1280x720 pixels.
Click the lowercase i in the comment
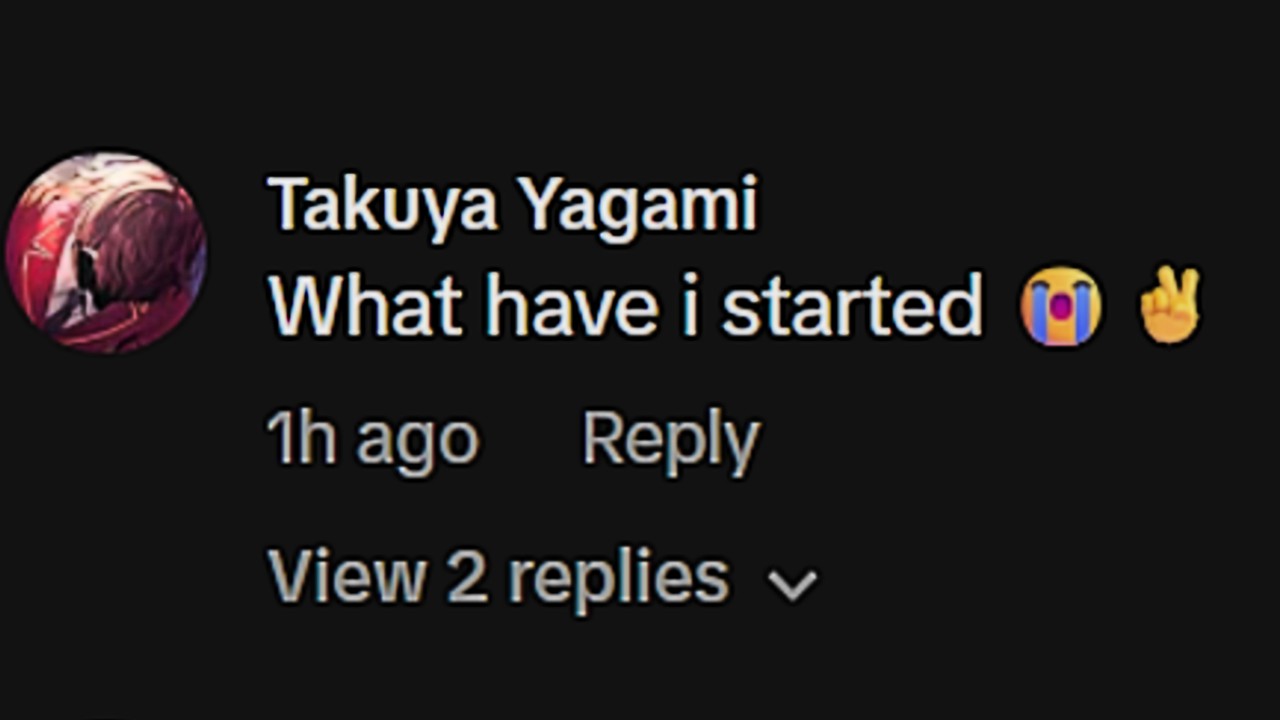689,305
